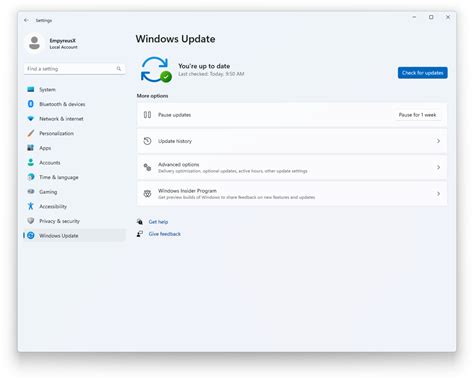Go to Accounts settings
This screenshot has height=380, width=474.
(x=75, y=163)
